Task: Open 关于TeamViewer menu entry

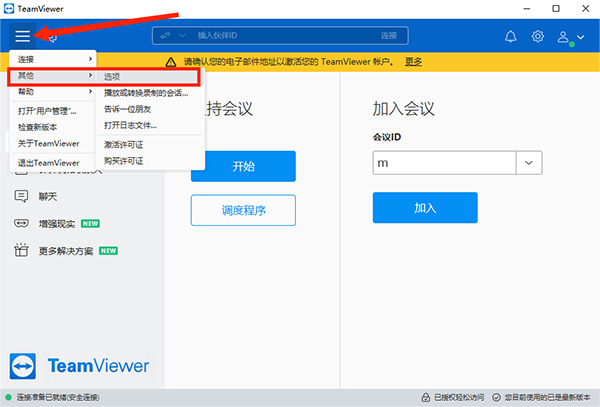Action: coord(53,143)
